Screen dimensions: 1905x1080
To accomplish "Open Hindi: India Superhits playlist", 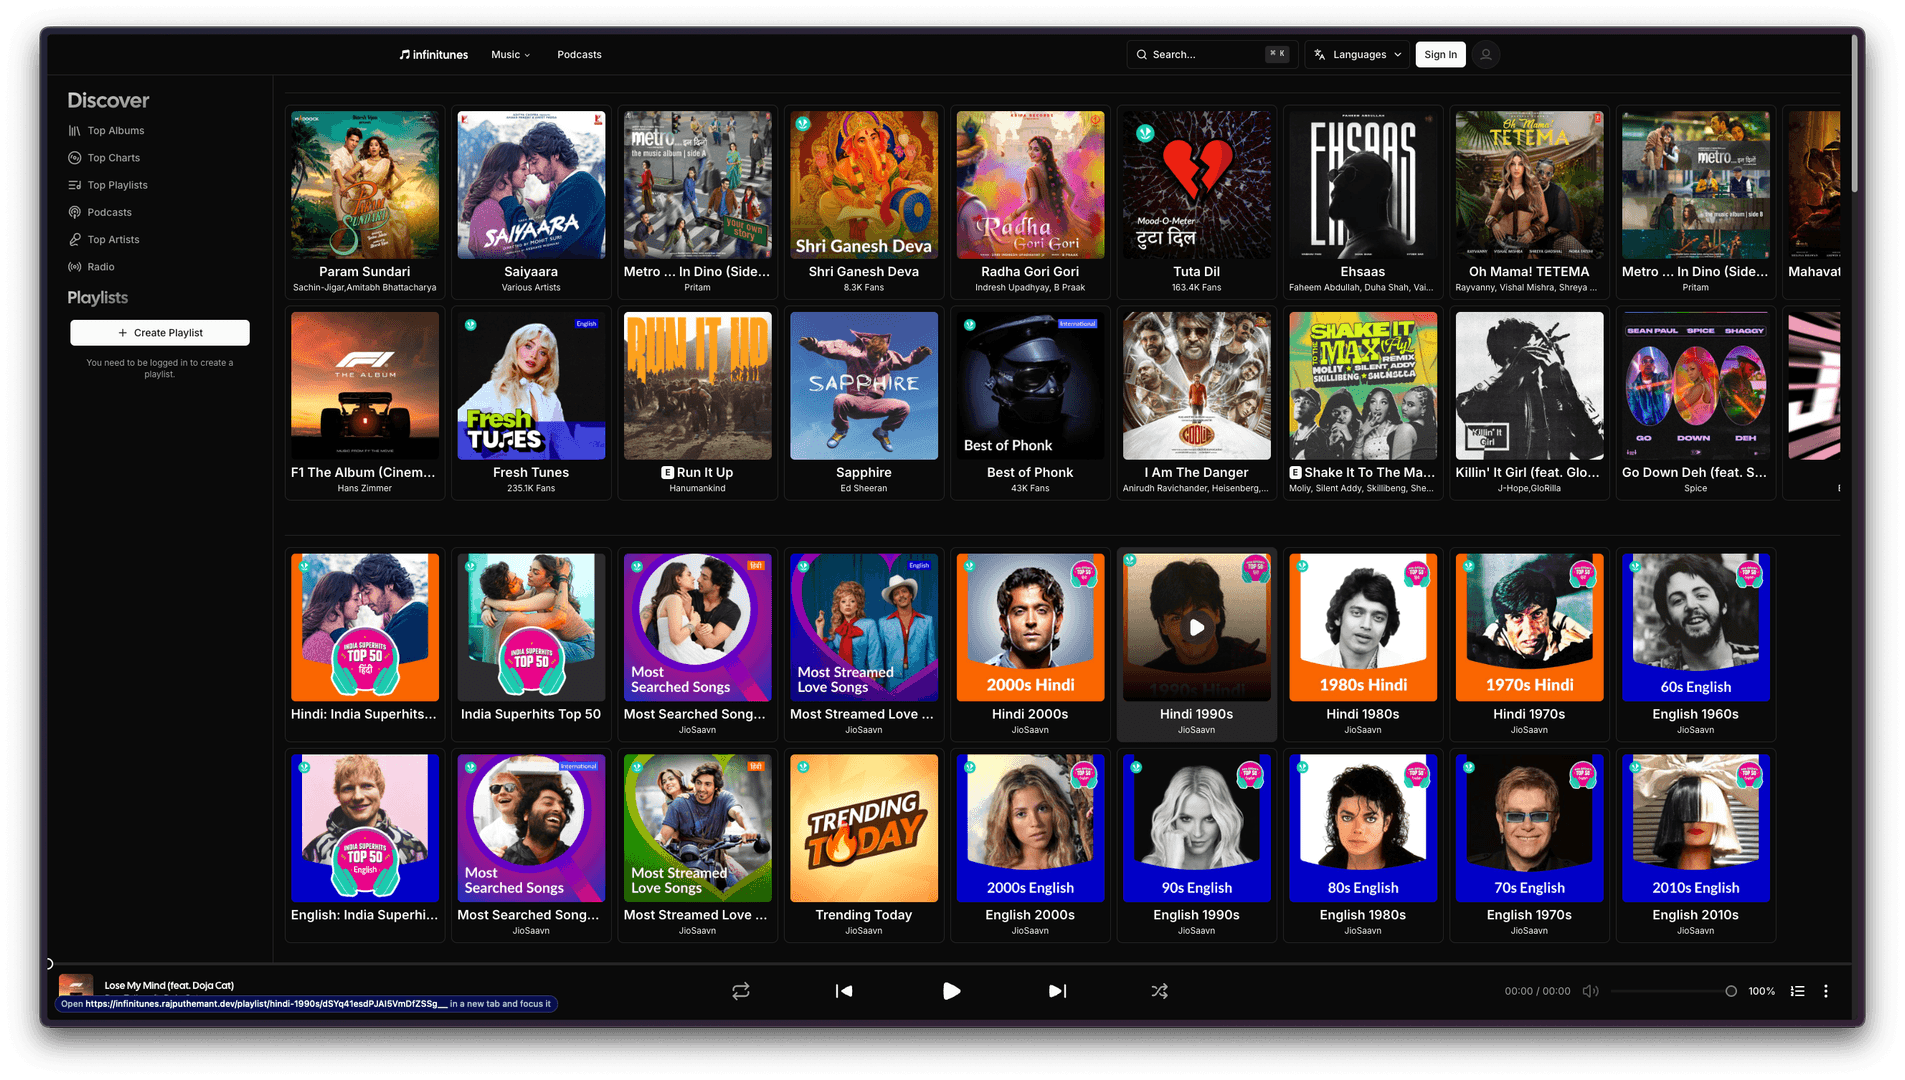I will click(x=365, y=628).
